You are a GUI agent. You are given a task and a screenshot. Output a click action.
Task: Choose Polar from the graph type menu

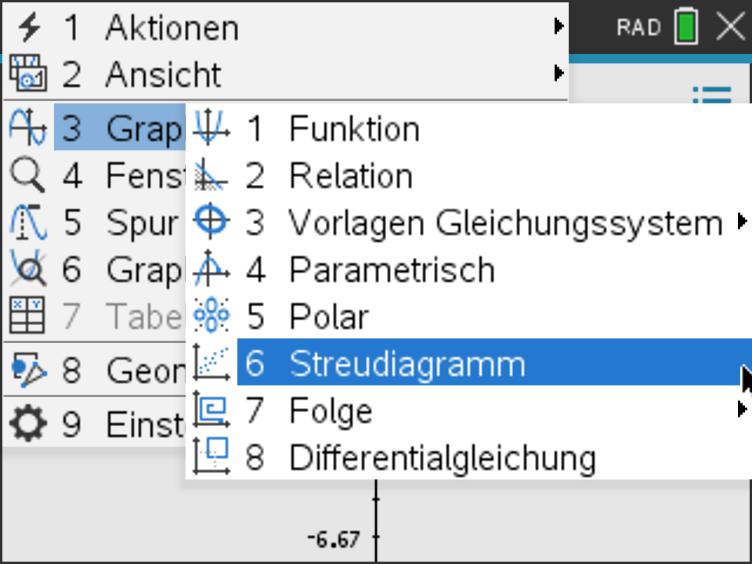328,316
